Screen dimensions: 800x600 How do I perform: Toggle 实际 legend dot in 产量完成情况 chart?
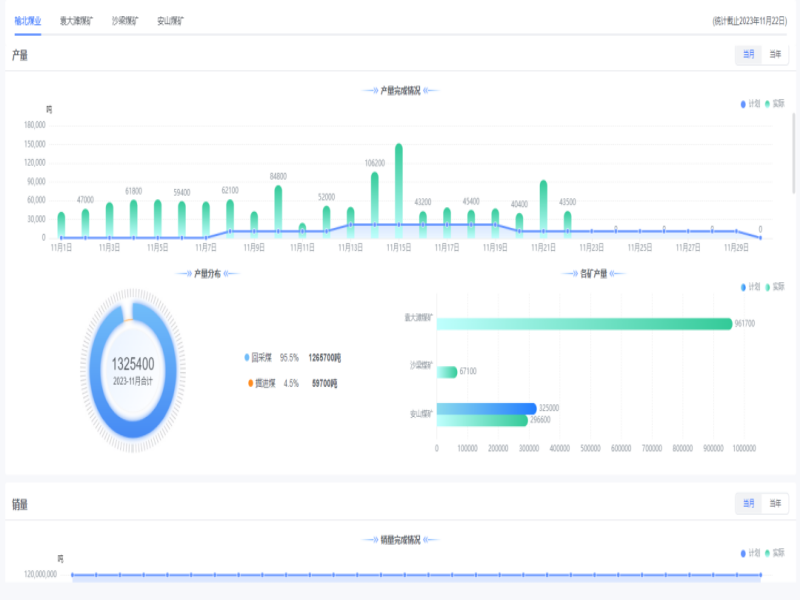click(x=768, y=104)
